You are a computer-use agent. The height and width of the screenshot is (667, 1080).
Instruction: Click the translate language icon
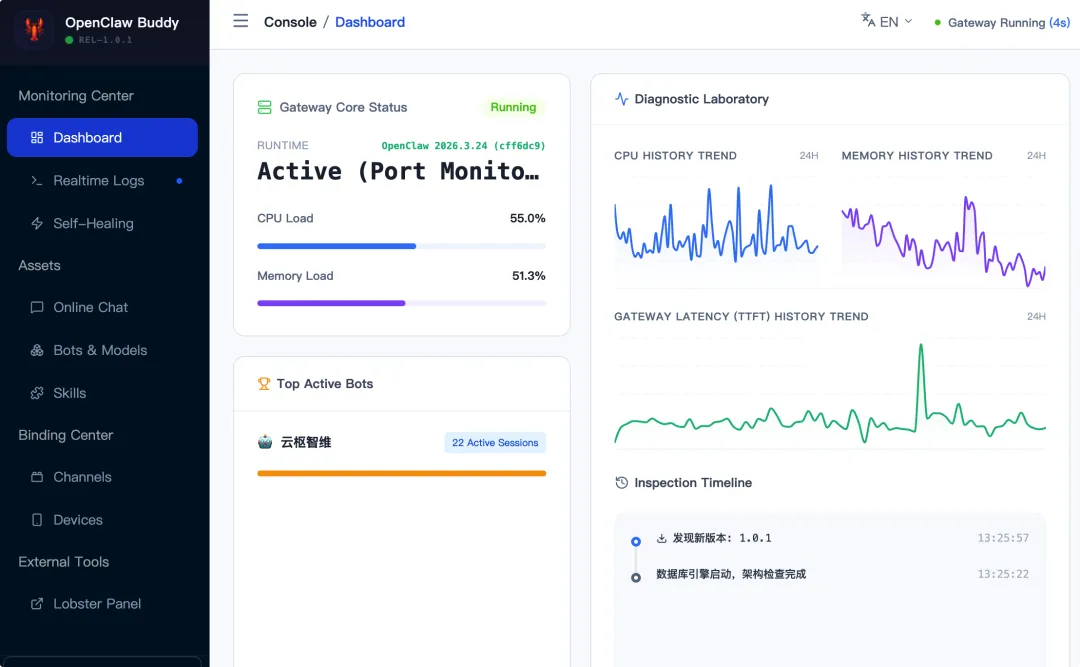click(868, 20)
